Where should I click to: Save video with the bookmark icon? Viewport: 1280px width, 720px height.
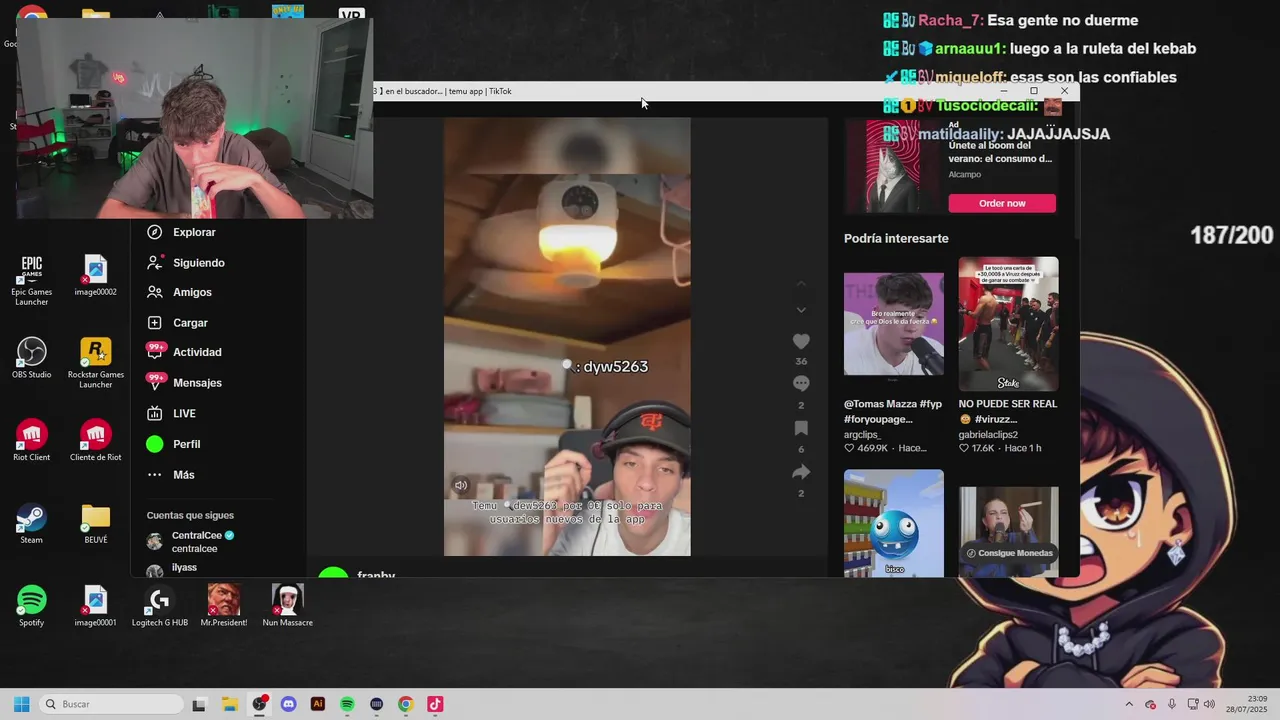[801, 428]
